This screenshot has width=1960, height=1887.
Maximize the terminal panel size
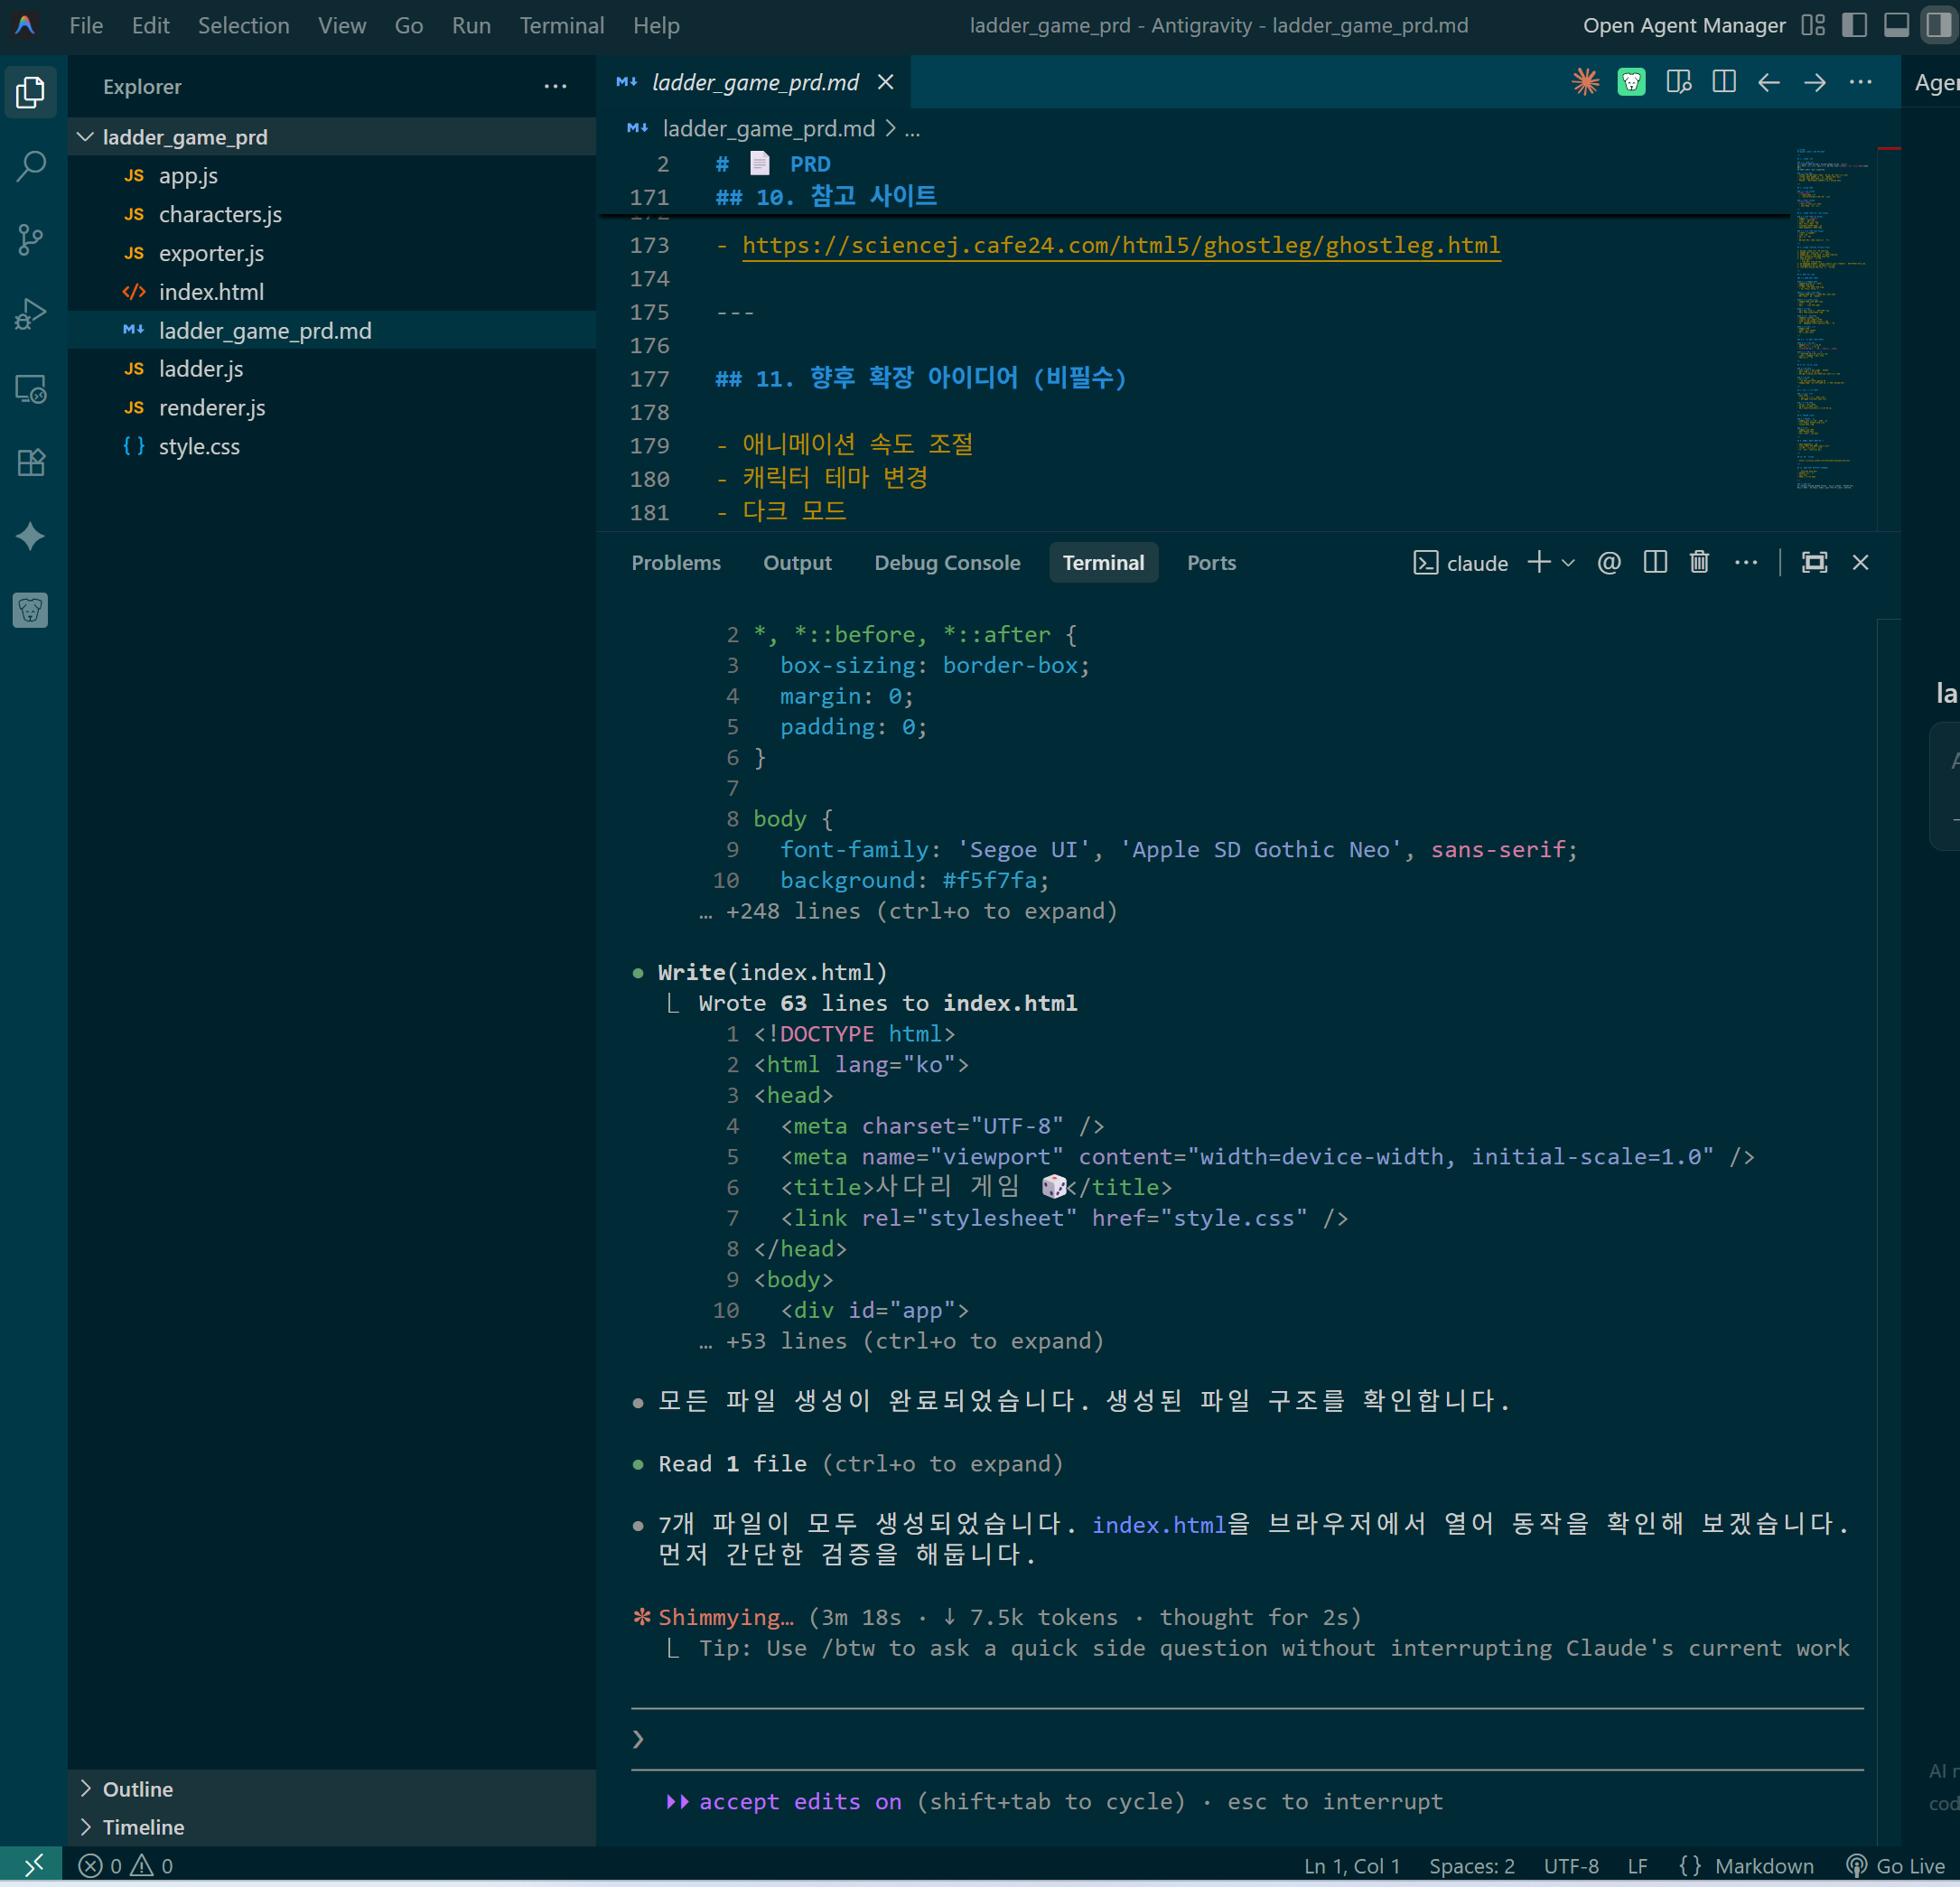pyautogui.click(x=1814, y=562)
